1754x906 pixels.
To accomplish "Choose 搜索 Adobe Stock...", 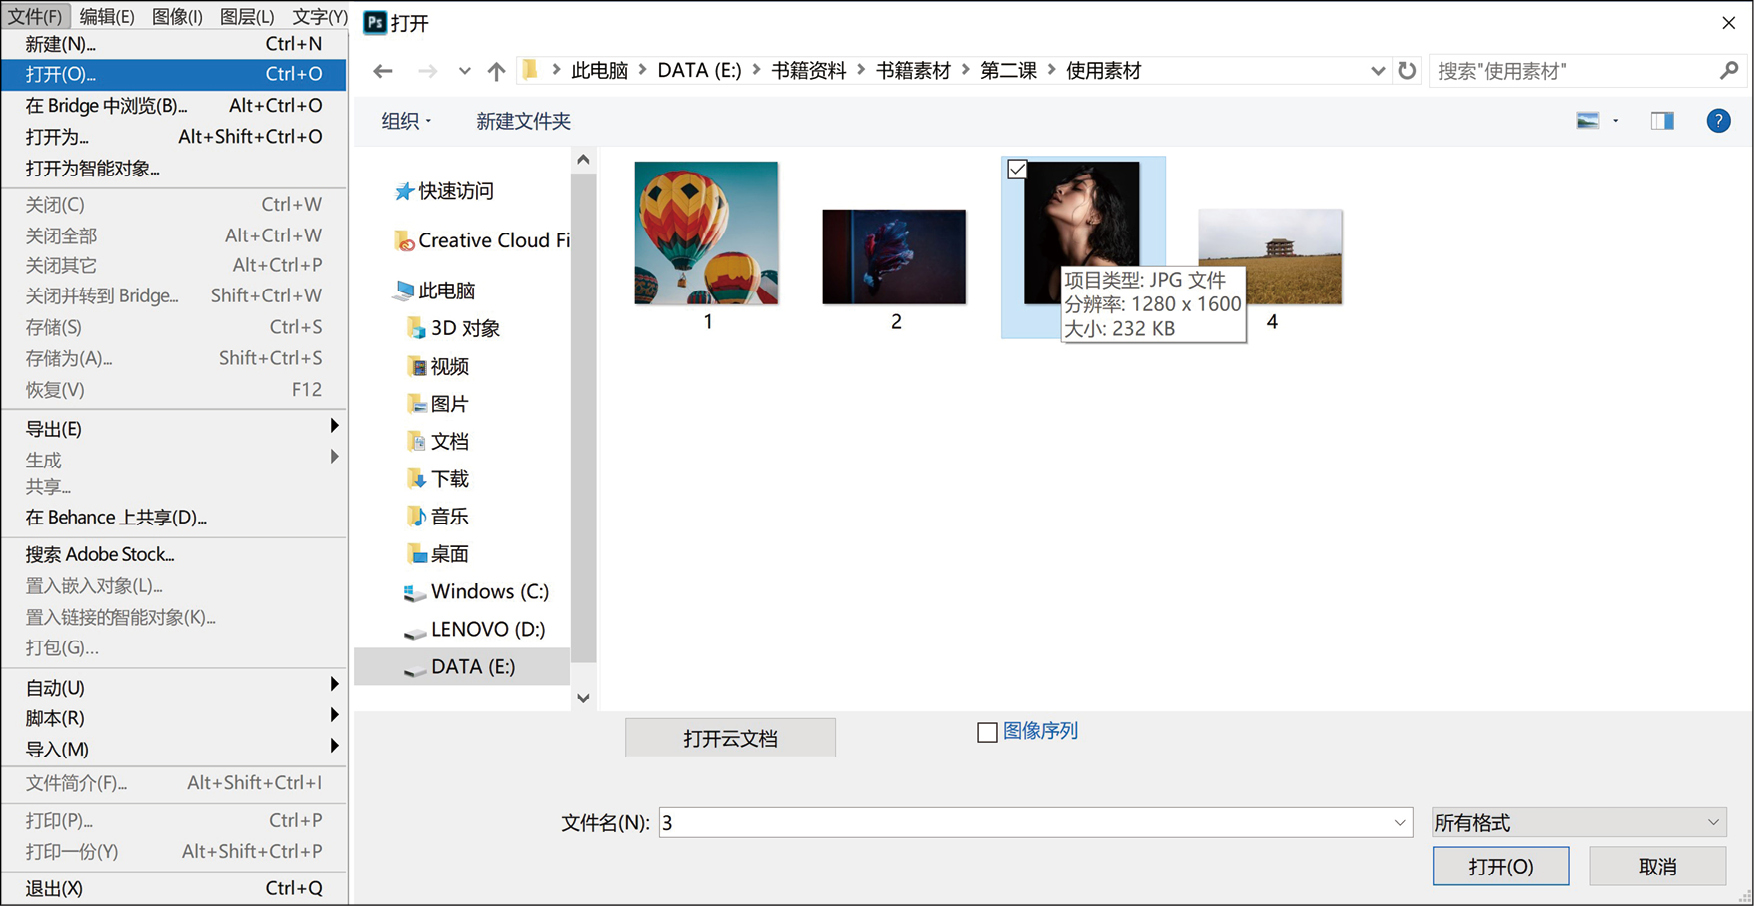I will pos(174,554).
